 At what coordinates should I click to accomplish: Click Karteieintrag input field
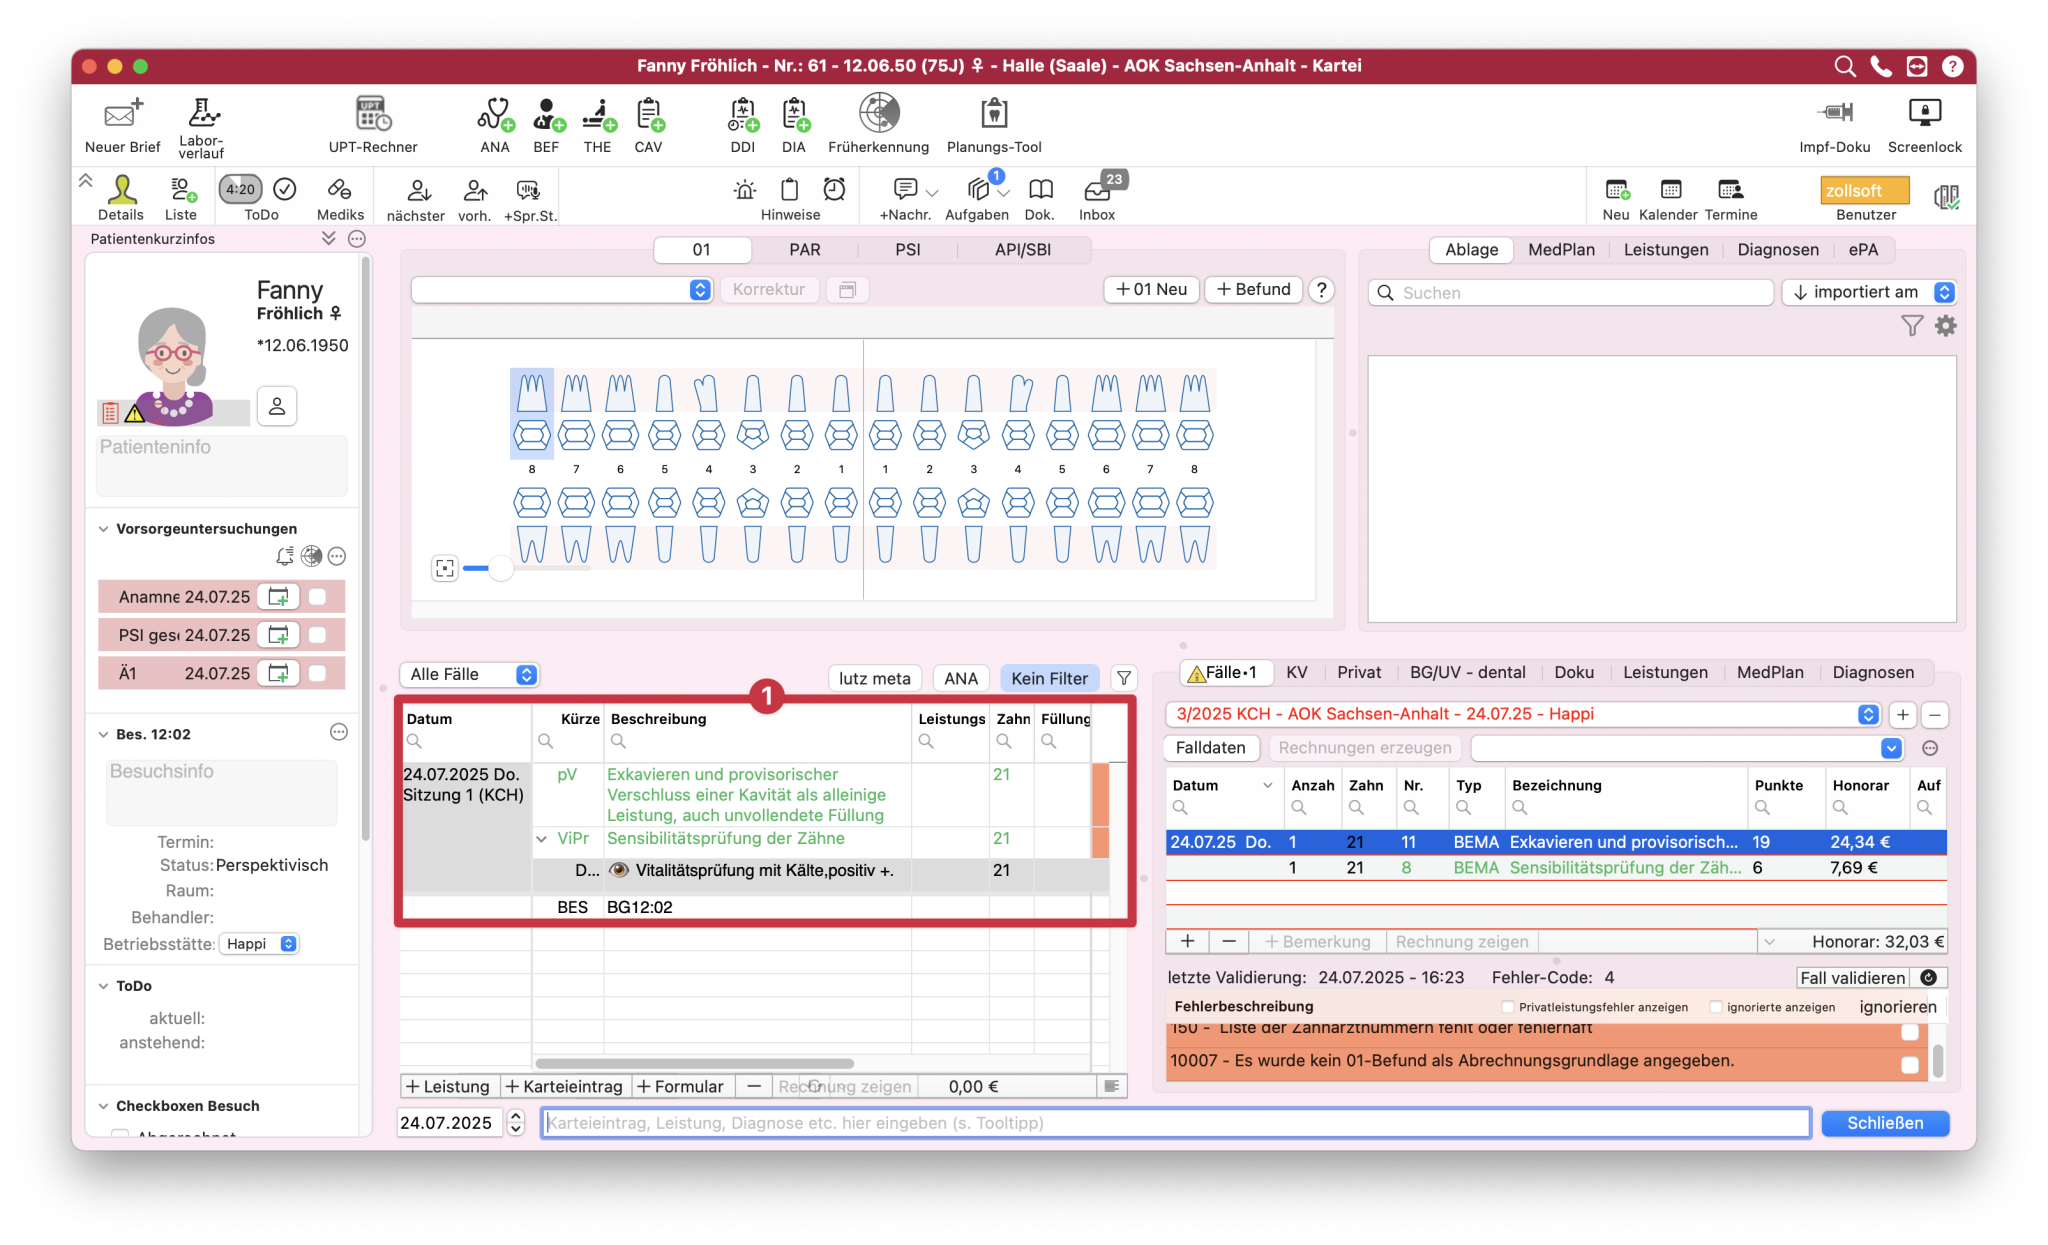[1176, 1123]
